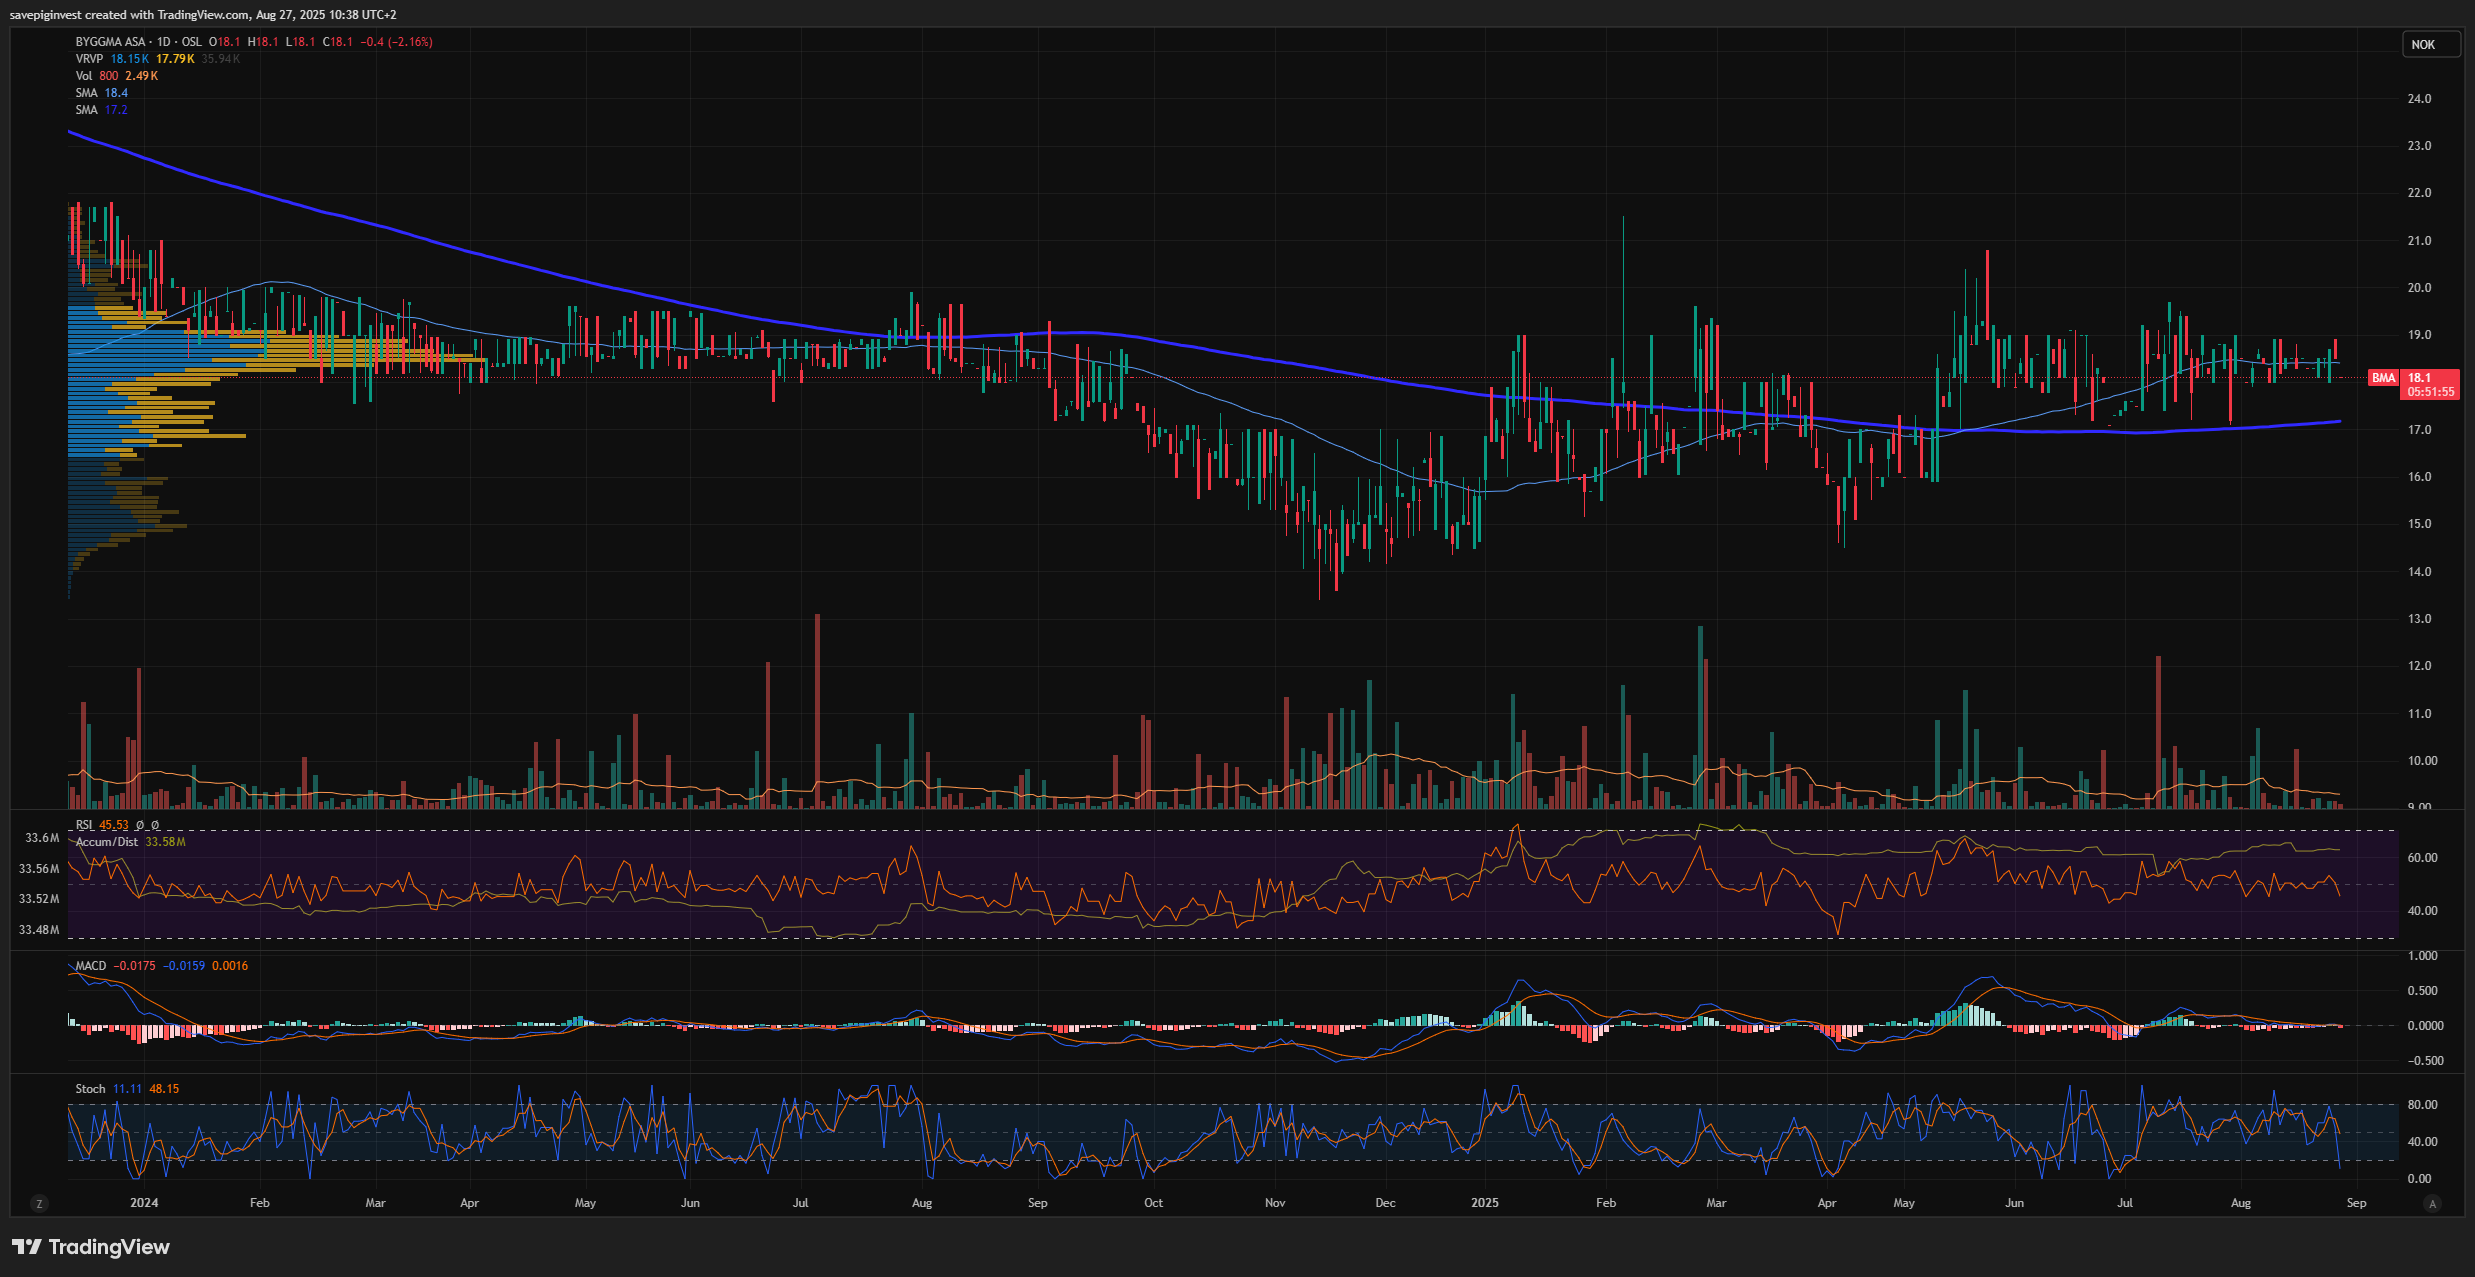The height and width of the screenshot is (1277, 2475).
Task: Select the Accum/Dist indicator label
Action: pyautogui.click(x=107, y=842)
